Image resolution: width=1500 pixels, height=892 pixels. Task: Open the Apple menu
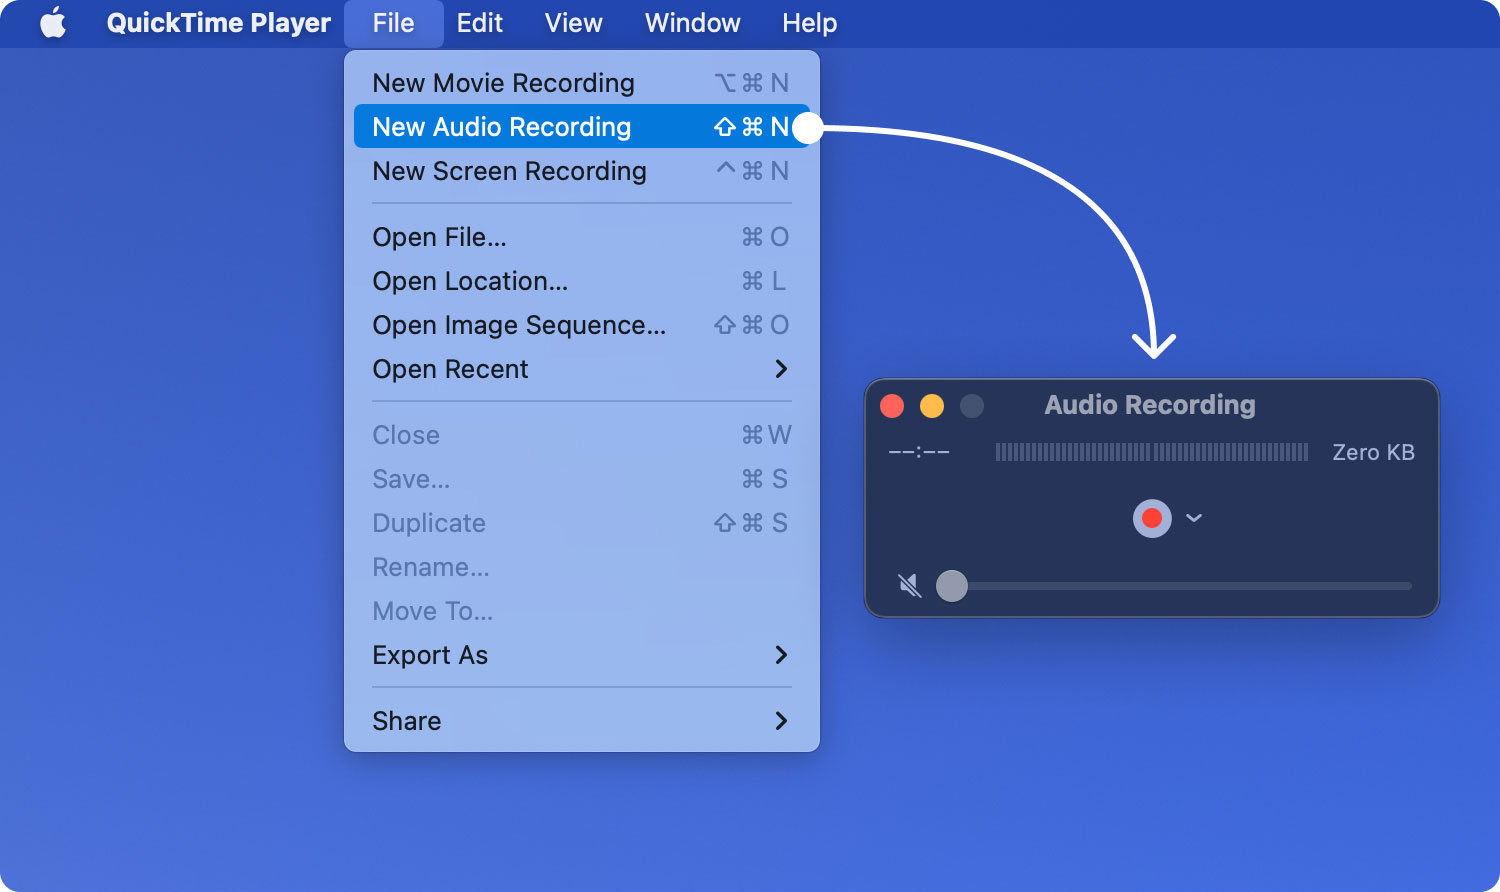click(x=53, y=22)
